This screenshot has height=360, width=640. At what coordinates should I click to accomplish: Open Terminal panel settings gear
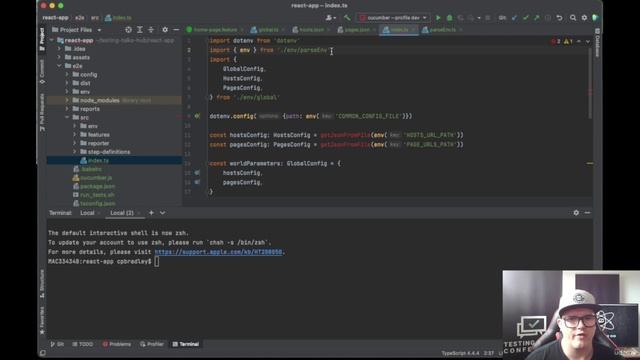coord(576,213)
